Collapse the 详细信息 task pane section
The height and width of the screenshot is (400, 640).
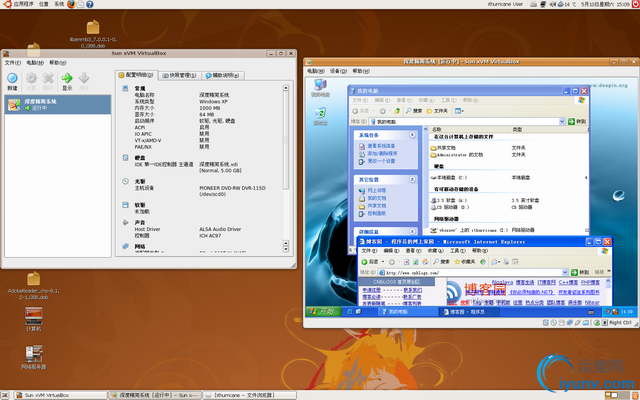point(412,231)
